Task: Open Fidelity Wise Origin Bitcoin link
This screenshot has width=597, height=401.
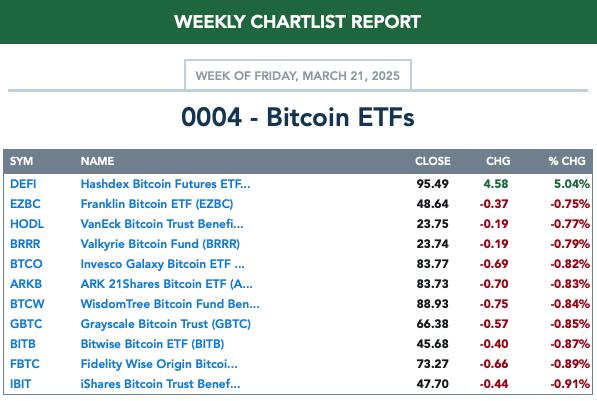Action: click(x=159, y=364)
